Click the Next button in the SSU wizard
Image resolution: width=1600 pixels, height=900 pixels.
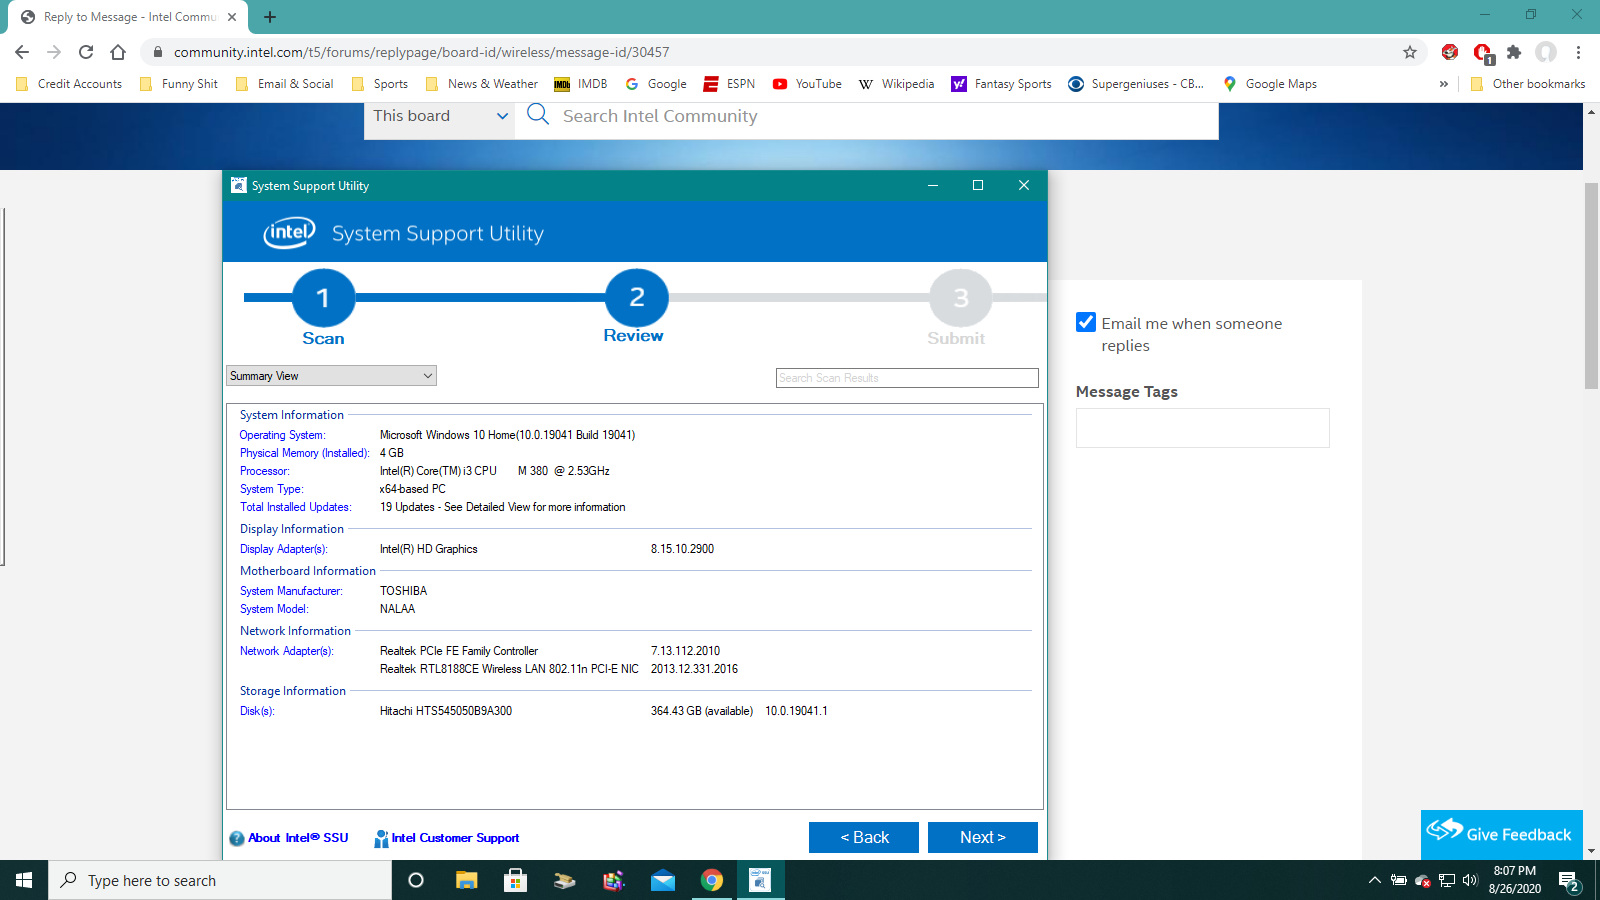[982, 837]
